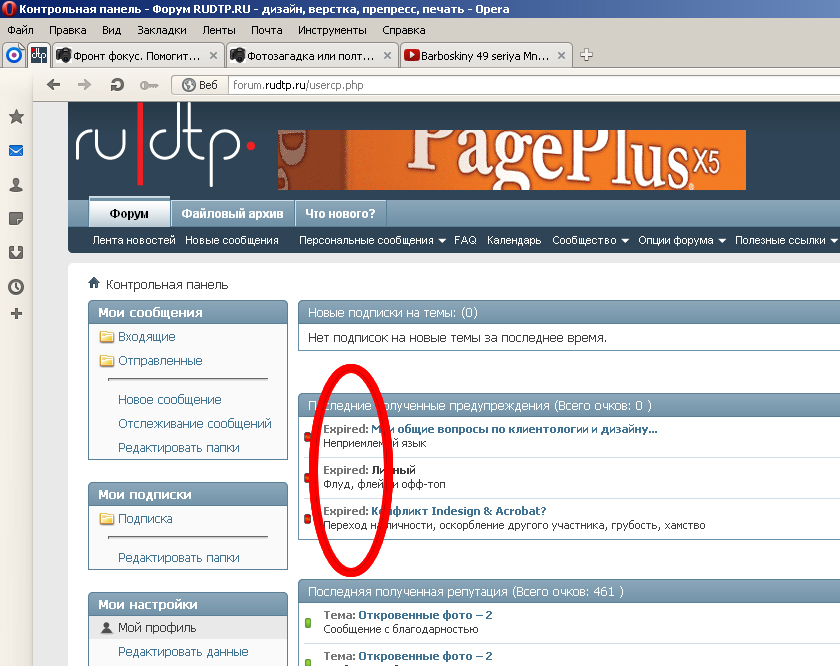Open the Contacts person panel in the sidebar
Image resolution: width=840 pixels, height=666 pixels.
(16, 185)
